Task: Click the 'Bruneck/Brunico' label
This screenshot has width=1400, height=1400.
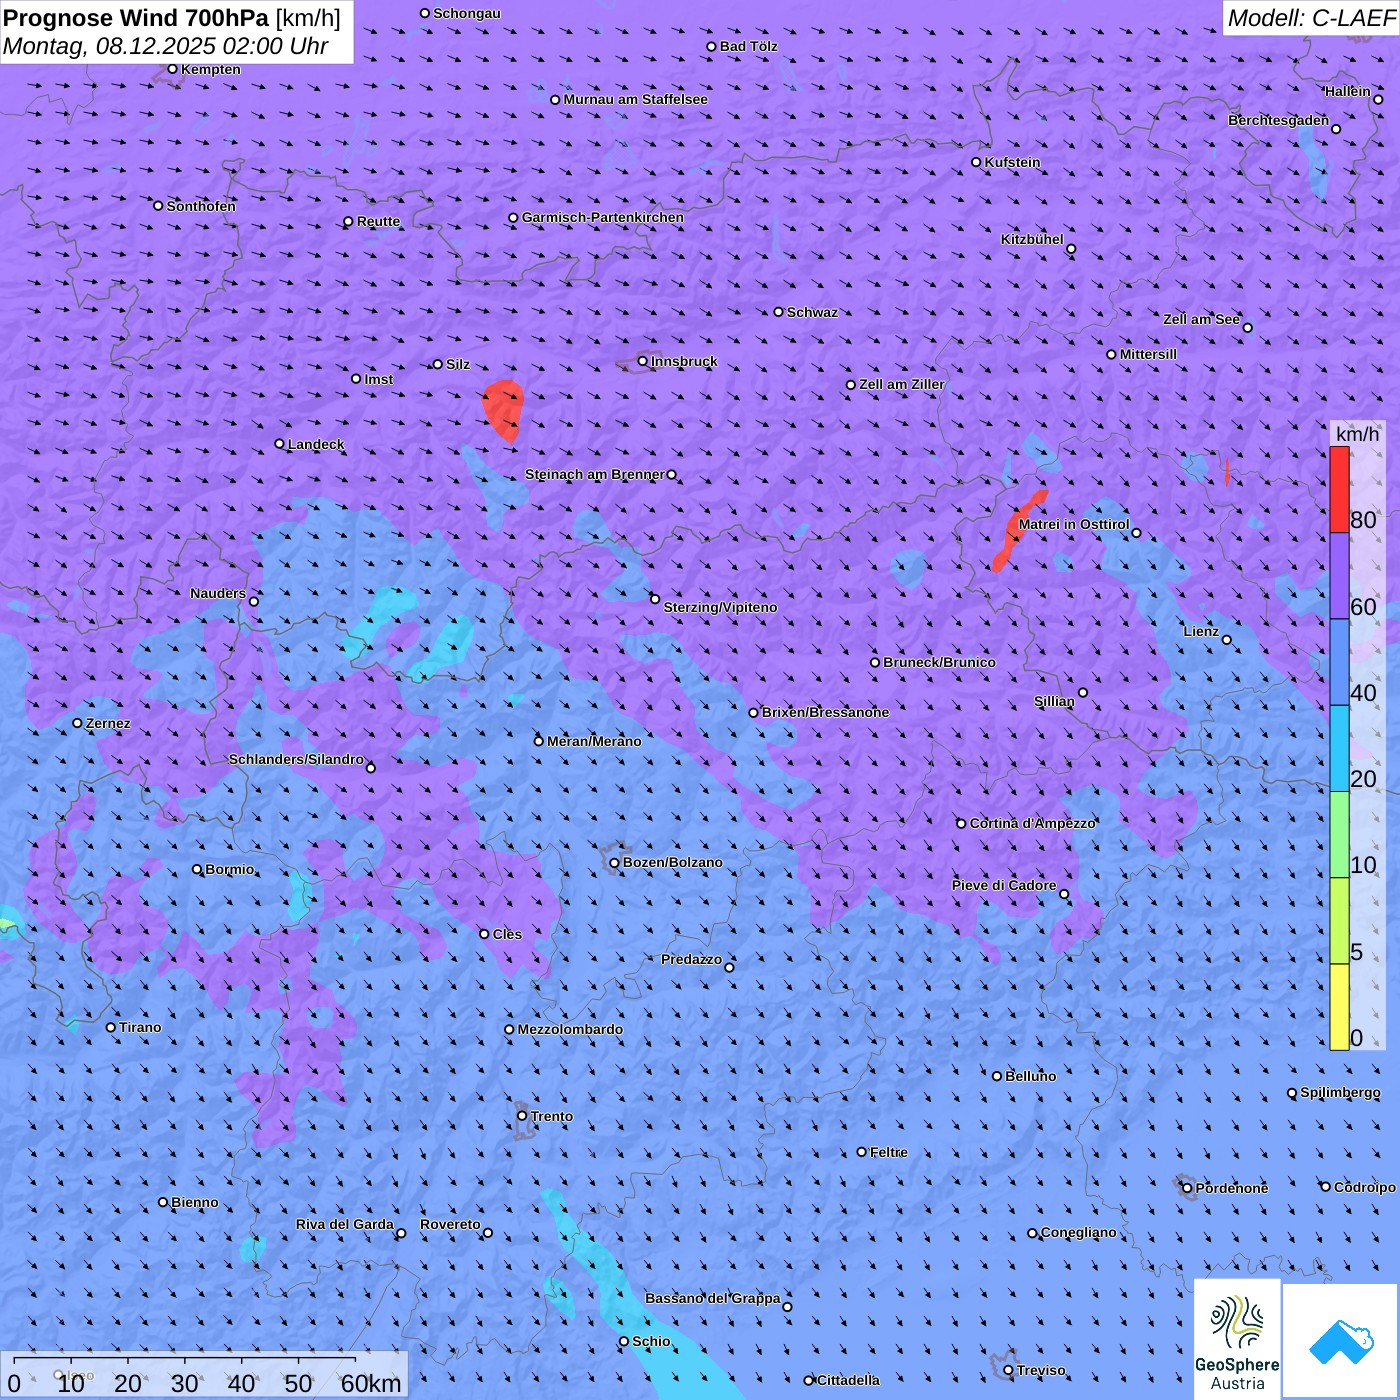Action: pyautogui.click(x=939, y=662)
